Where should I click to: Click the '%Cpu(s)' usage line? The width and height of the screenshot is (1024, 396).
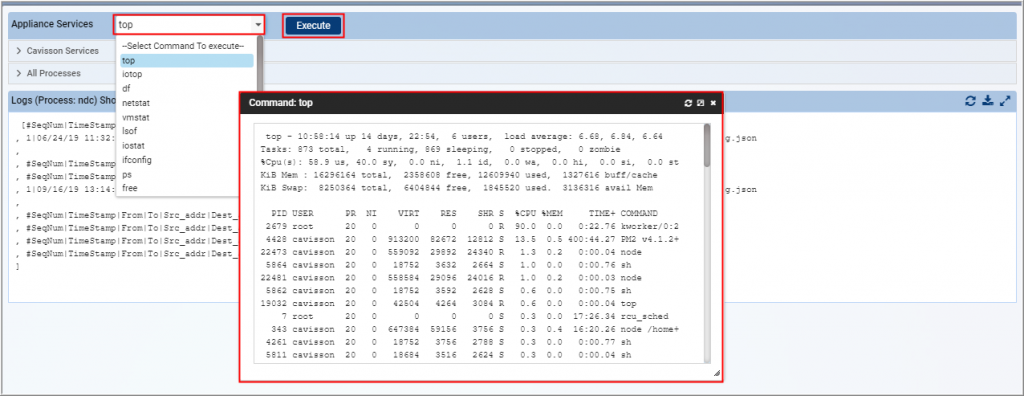470,162
